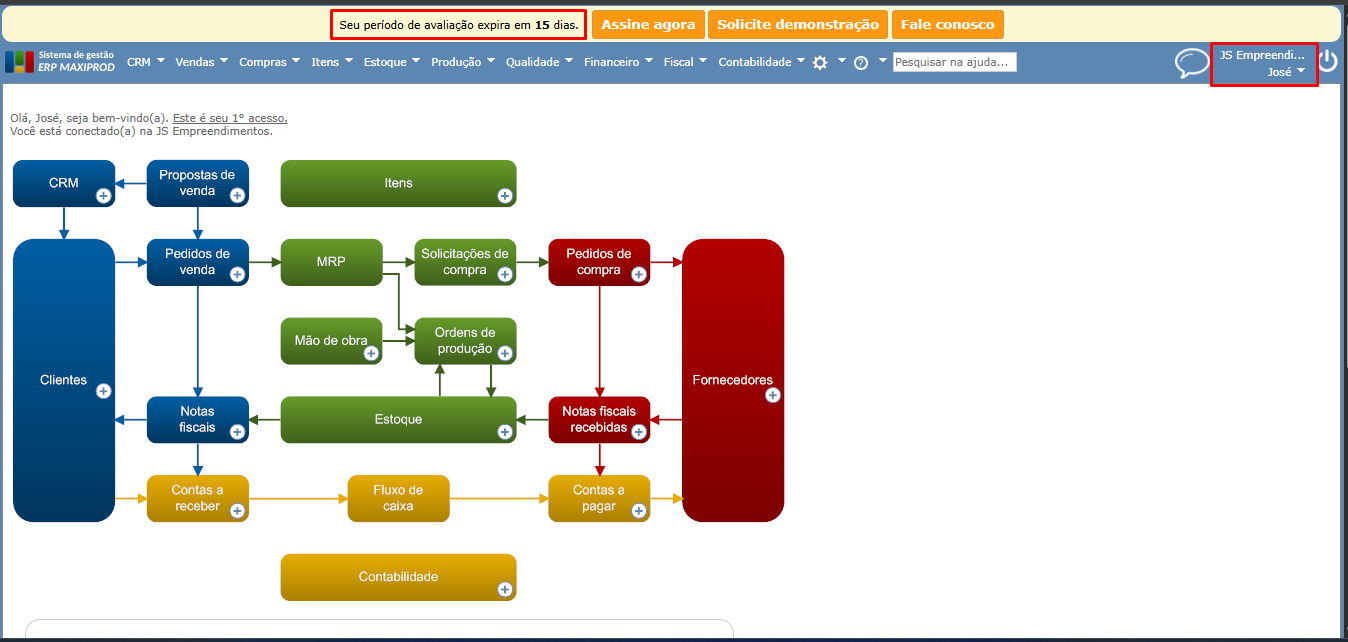
Task: Expand the Produção menu arrow
Action: click(x=490, y=61)
